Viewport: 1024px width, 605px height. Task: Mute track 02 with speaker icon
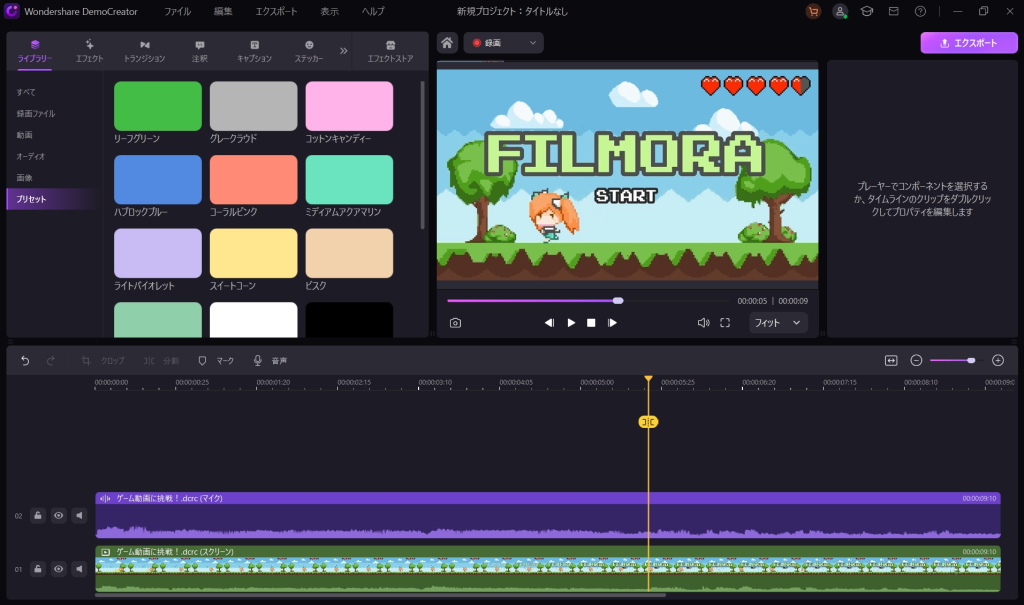point(79,516)
